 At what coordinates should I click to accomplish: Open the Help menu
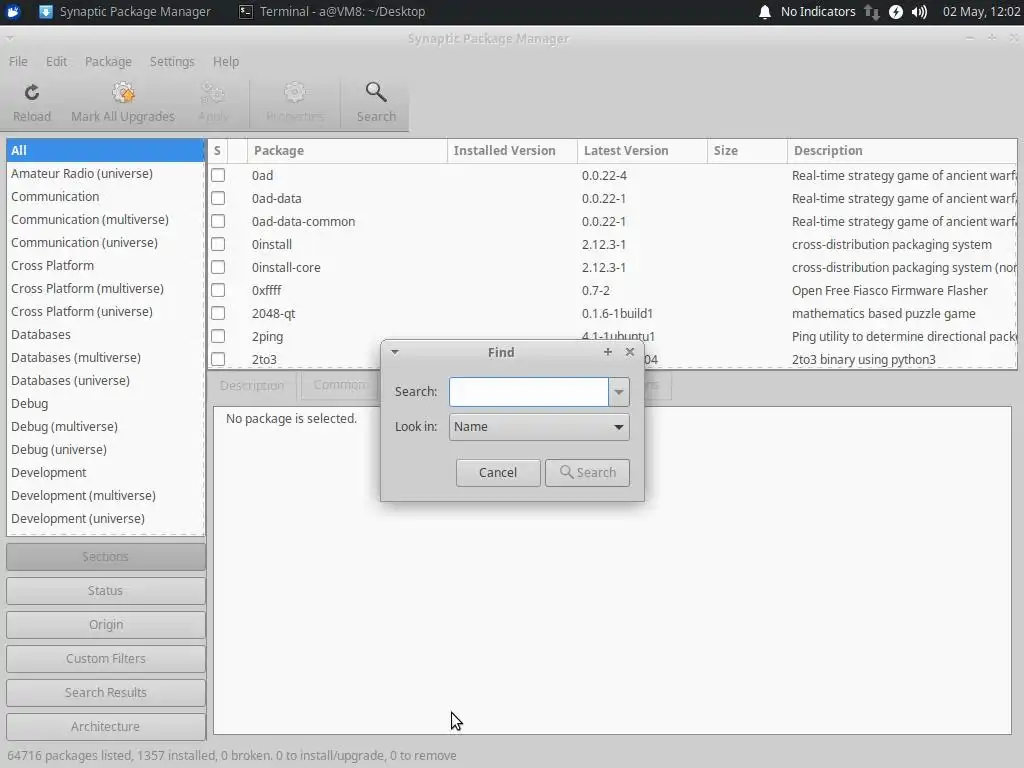click(225, 61)
